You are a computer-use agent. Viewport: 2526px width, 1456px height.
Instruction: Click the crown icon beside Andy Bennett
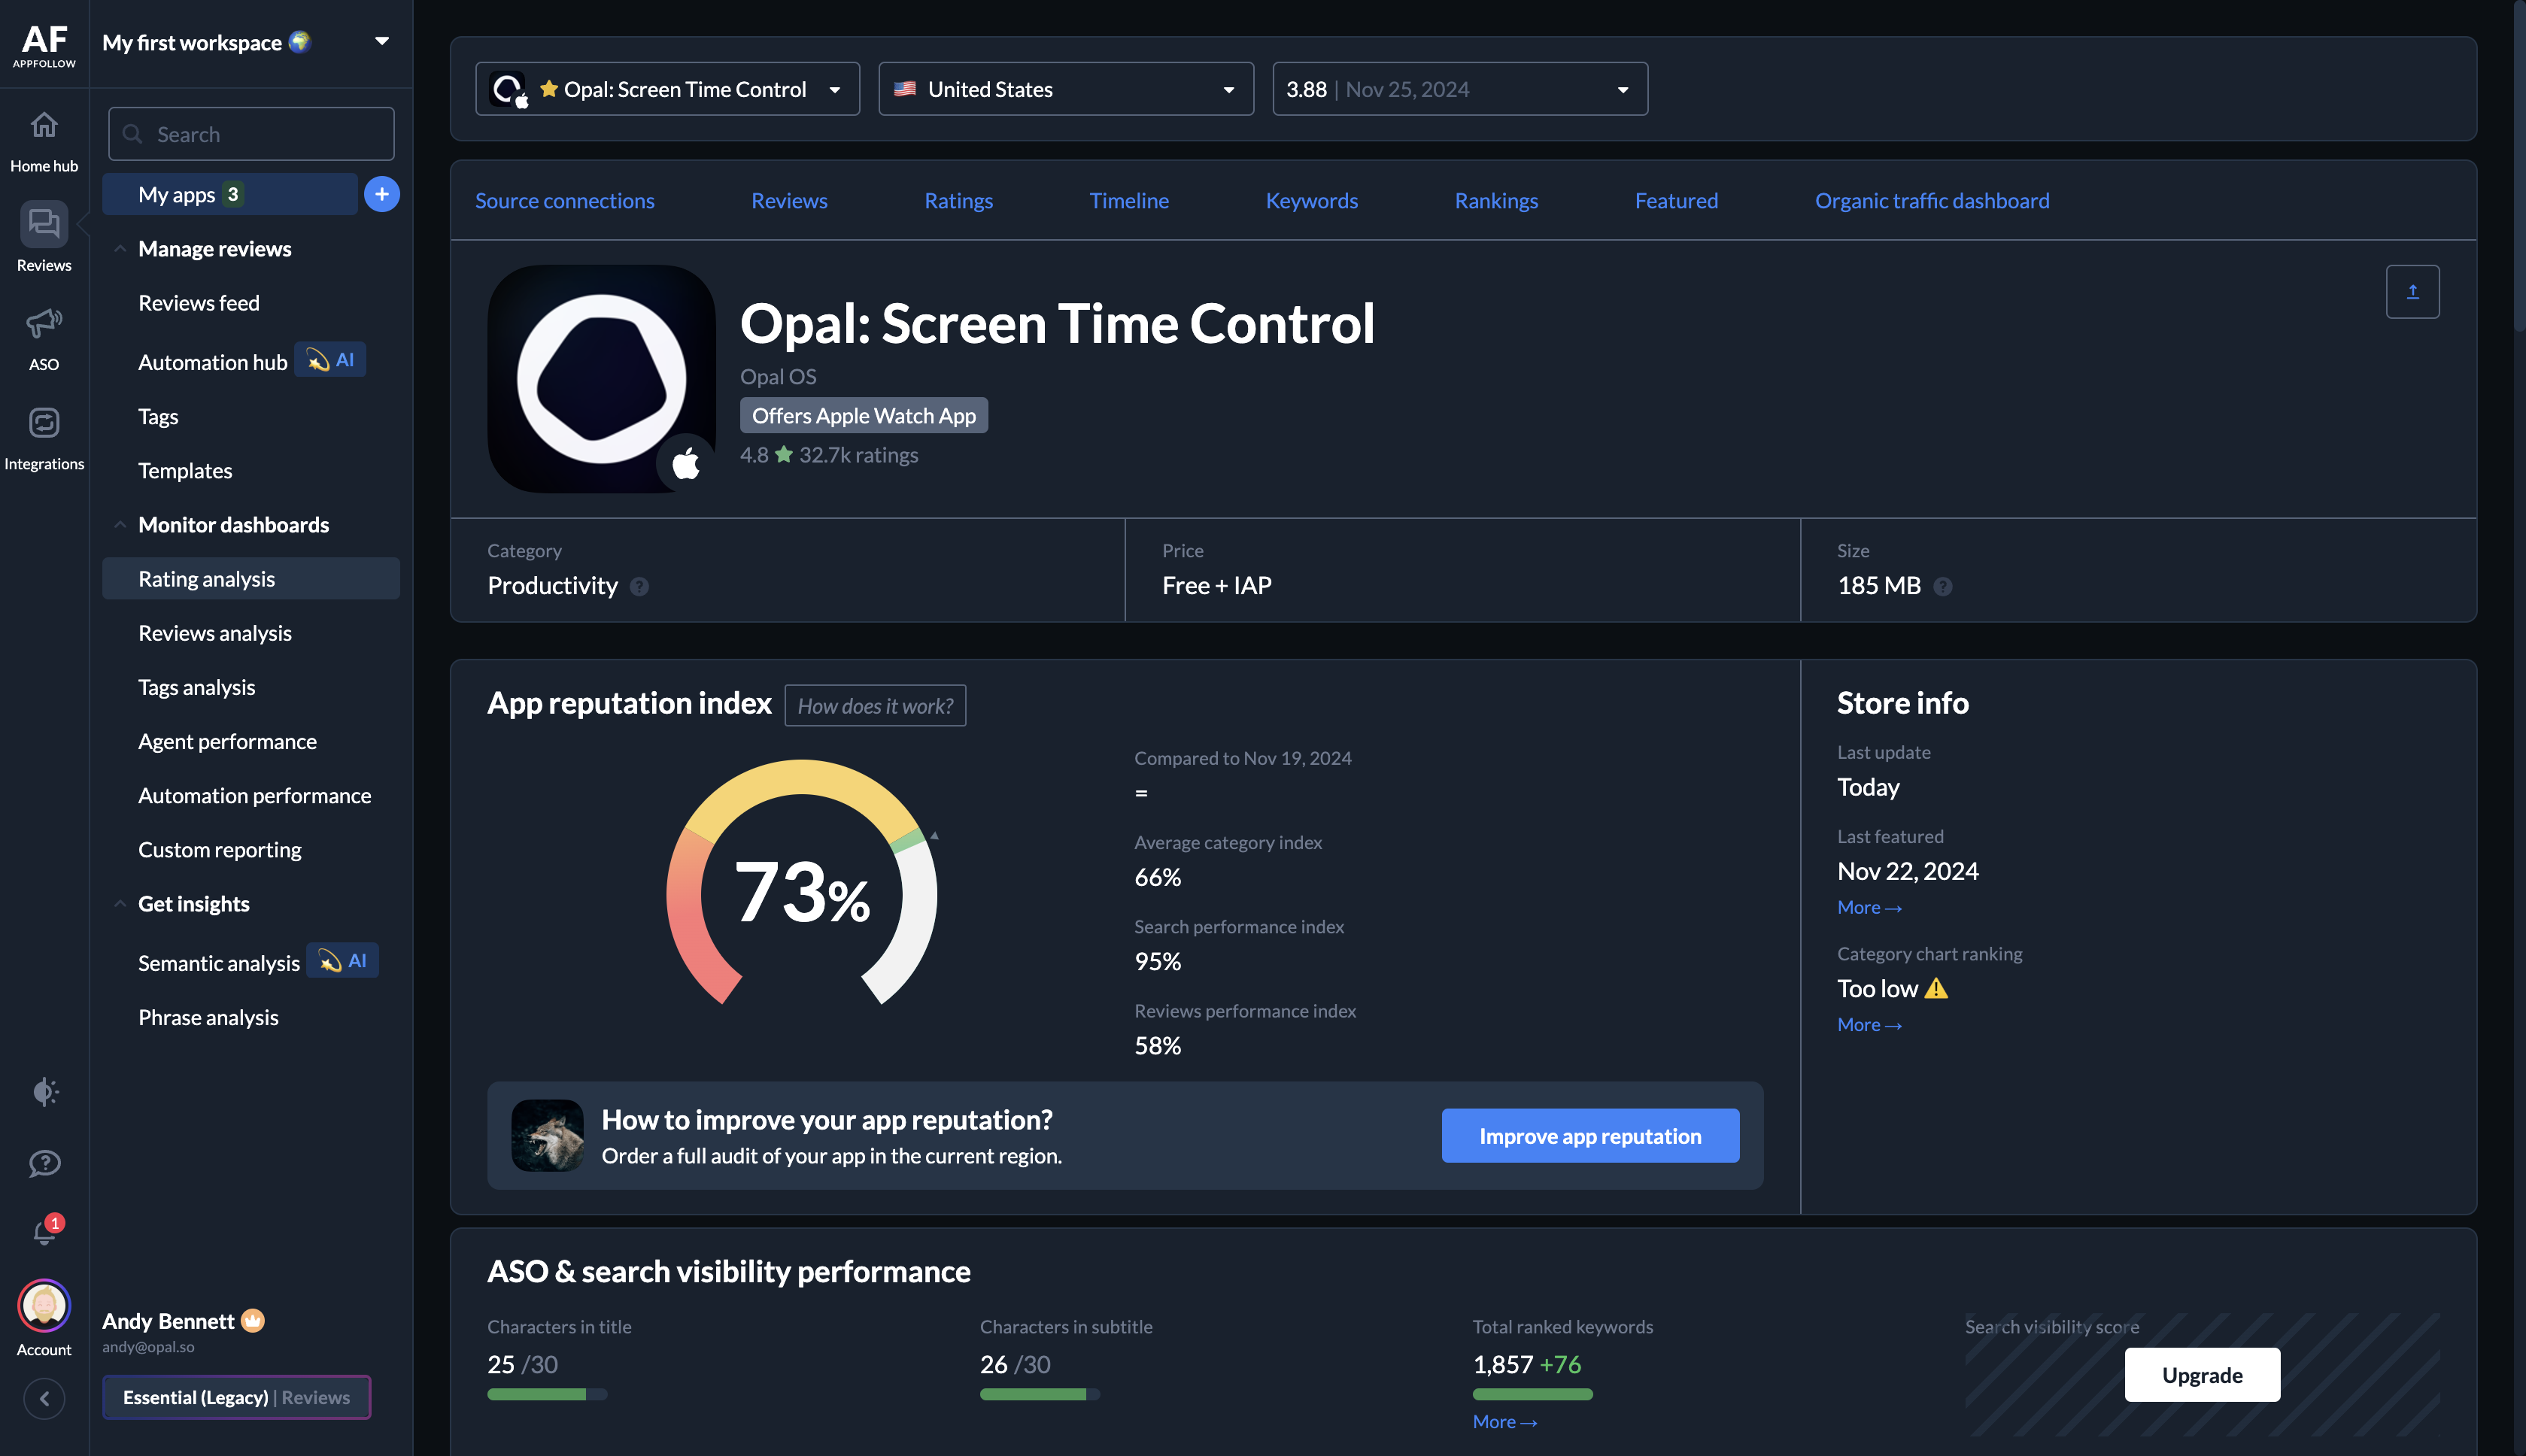click(253, 1321)
